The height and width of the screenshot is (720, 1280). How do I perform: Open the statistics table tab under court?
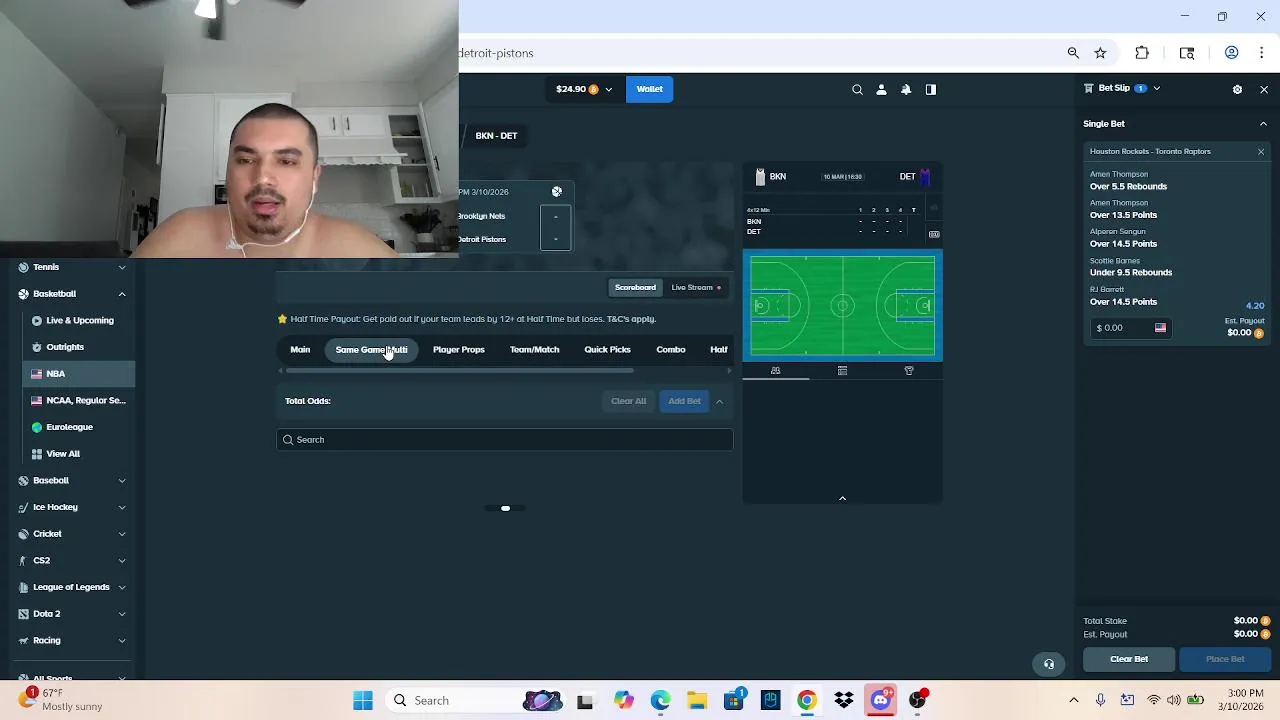pos(842,371)
